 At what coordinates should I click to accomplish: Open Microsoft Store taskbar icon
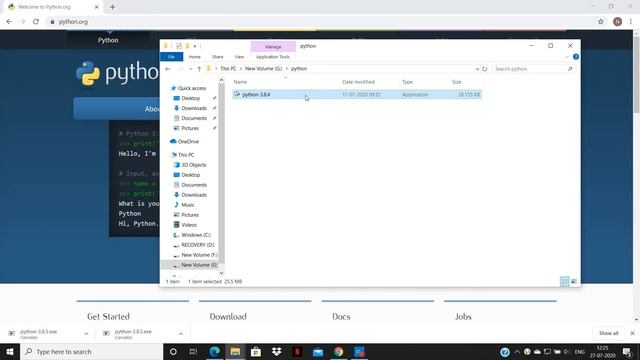[256, 351]
